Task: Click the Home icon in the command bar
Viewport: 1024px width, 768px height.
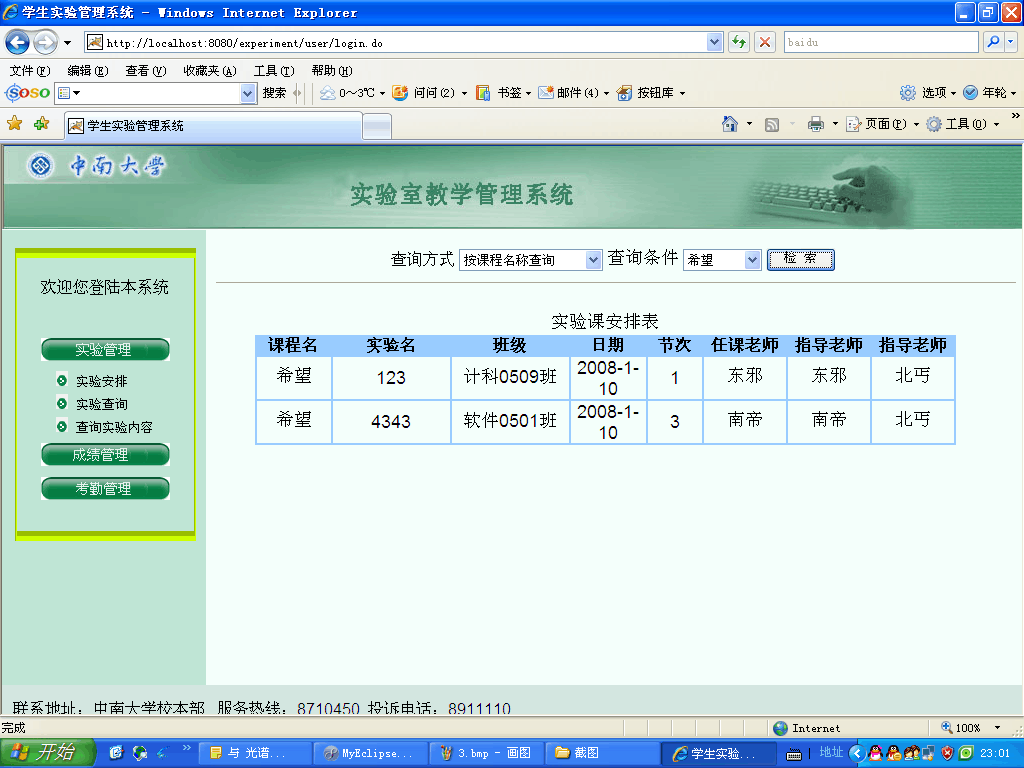Action: pyautogui.click(x=731, y=124)
